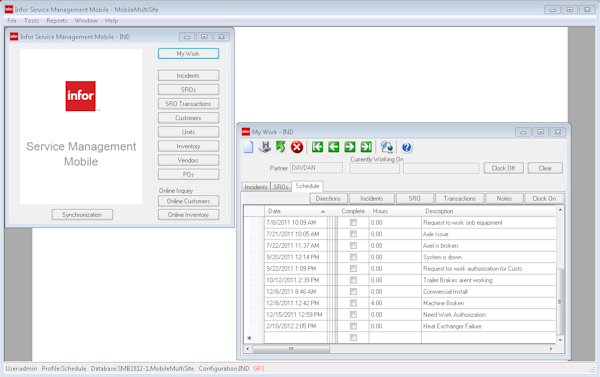Click the My Work button
This screenshot has width=600, height=377.
pos(188,54)
